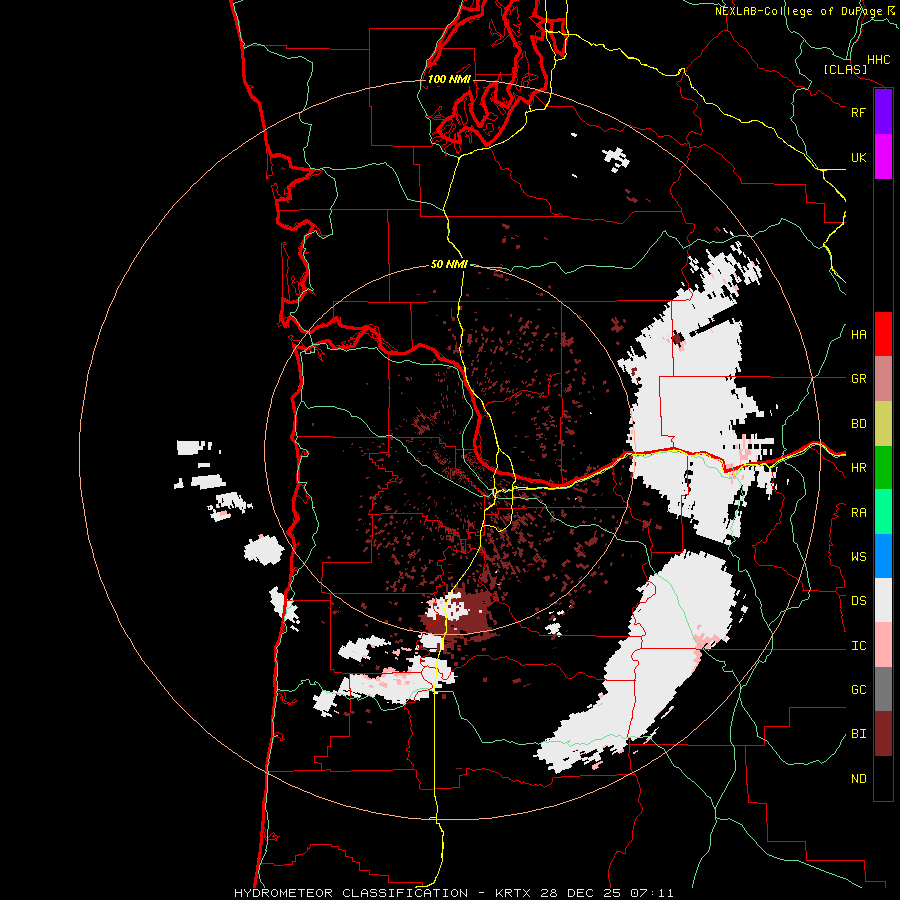The image size is (900, 900).
Task: Click the WS legend label
Action: coord(858,557)
